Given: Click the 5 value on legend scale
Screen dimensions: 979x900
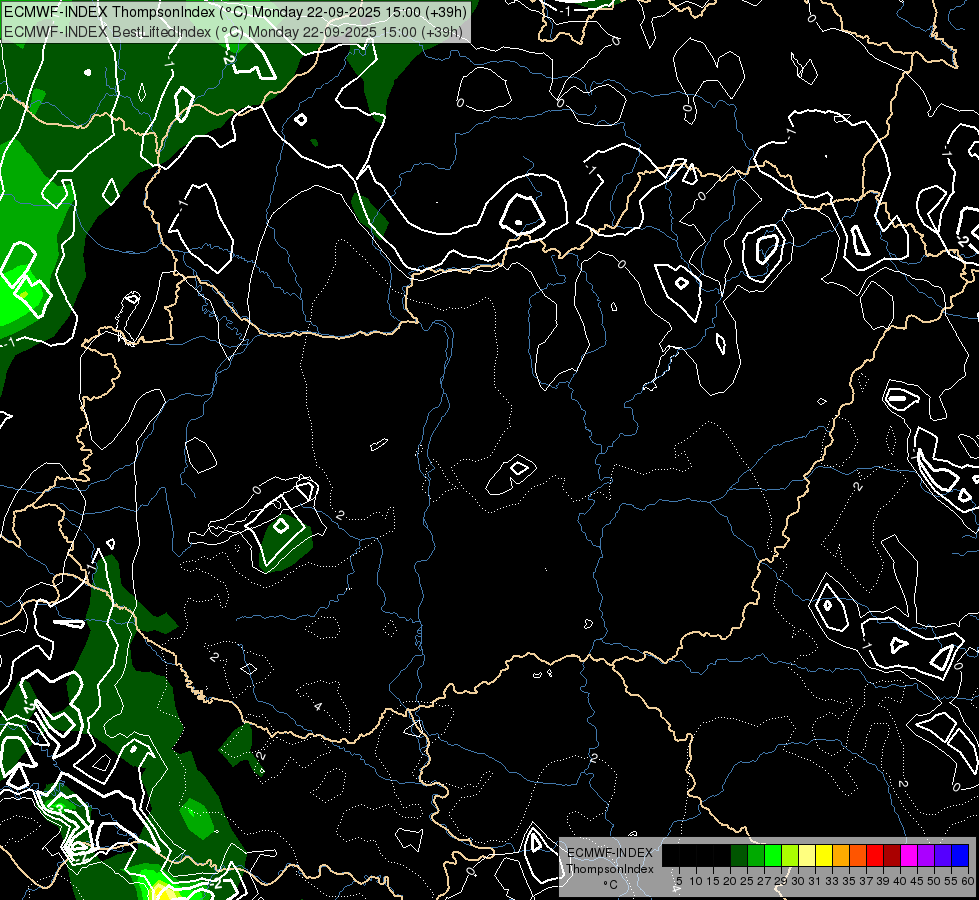Looking at the screenshot, I should (678, 880).
